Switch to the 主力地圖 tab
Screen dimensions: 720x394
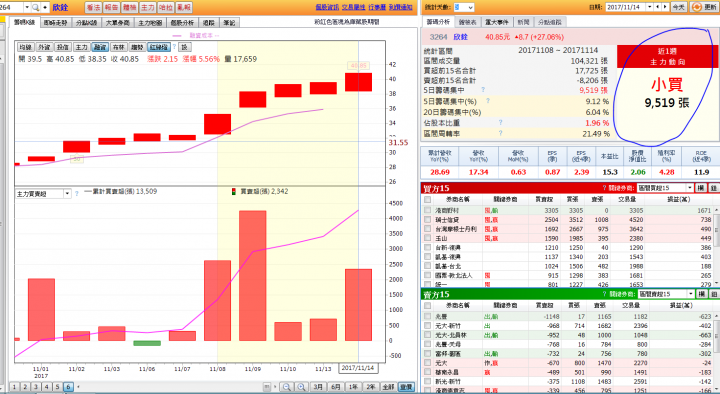point(150,23)
